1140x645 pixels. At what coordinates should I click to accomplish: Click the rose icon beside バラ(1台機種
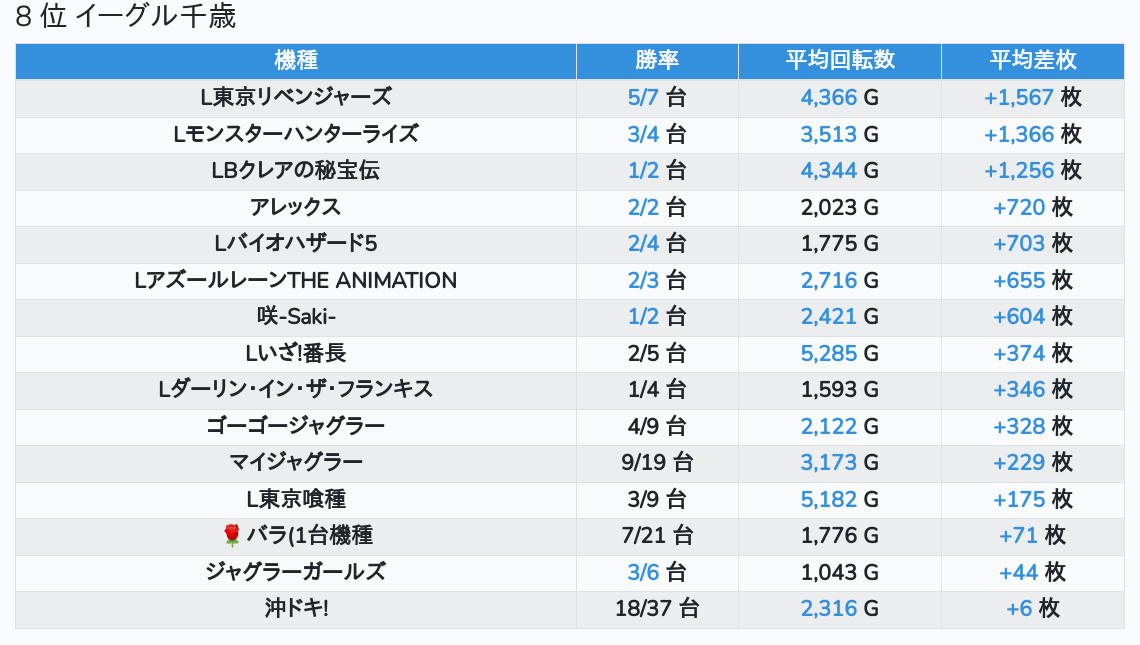tap(232, 536)
